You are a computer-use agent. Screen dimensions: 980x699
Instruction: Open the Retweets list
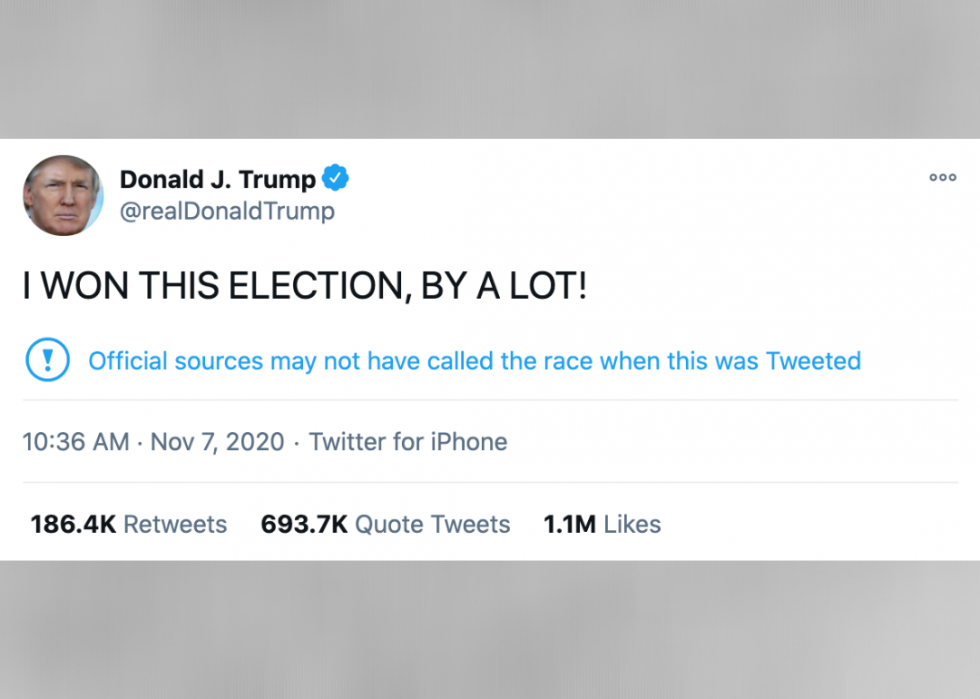coord(175,524)
